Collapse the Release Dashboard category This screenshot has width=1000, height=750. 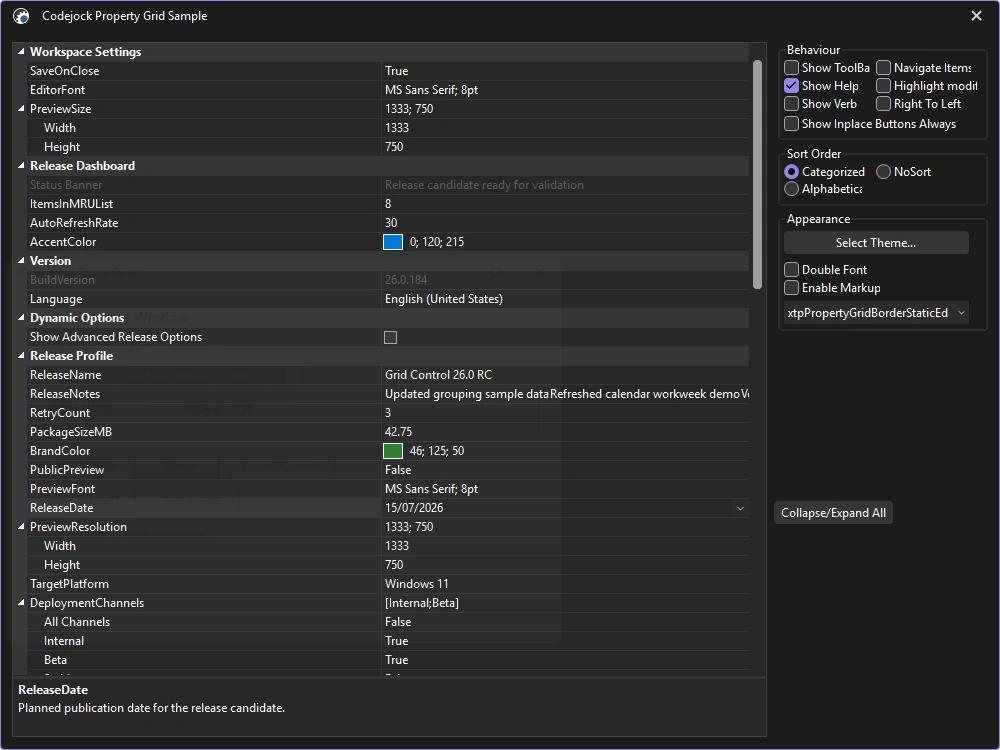21,166
